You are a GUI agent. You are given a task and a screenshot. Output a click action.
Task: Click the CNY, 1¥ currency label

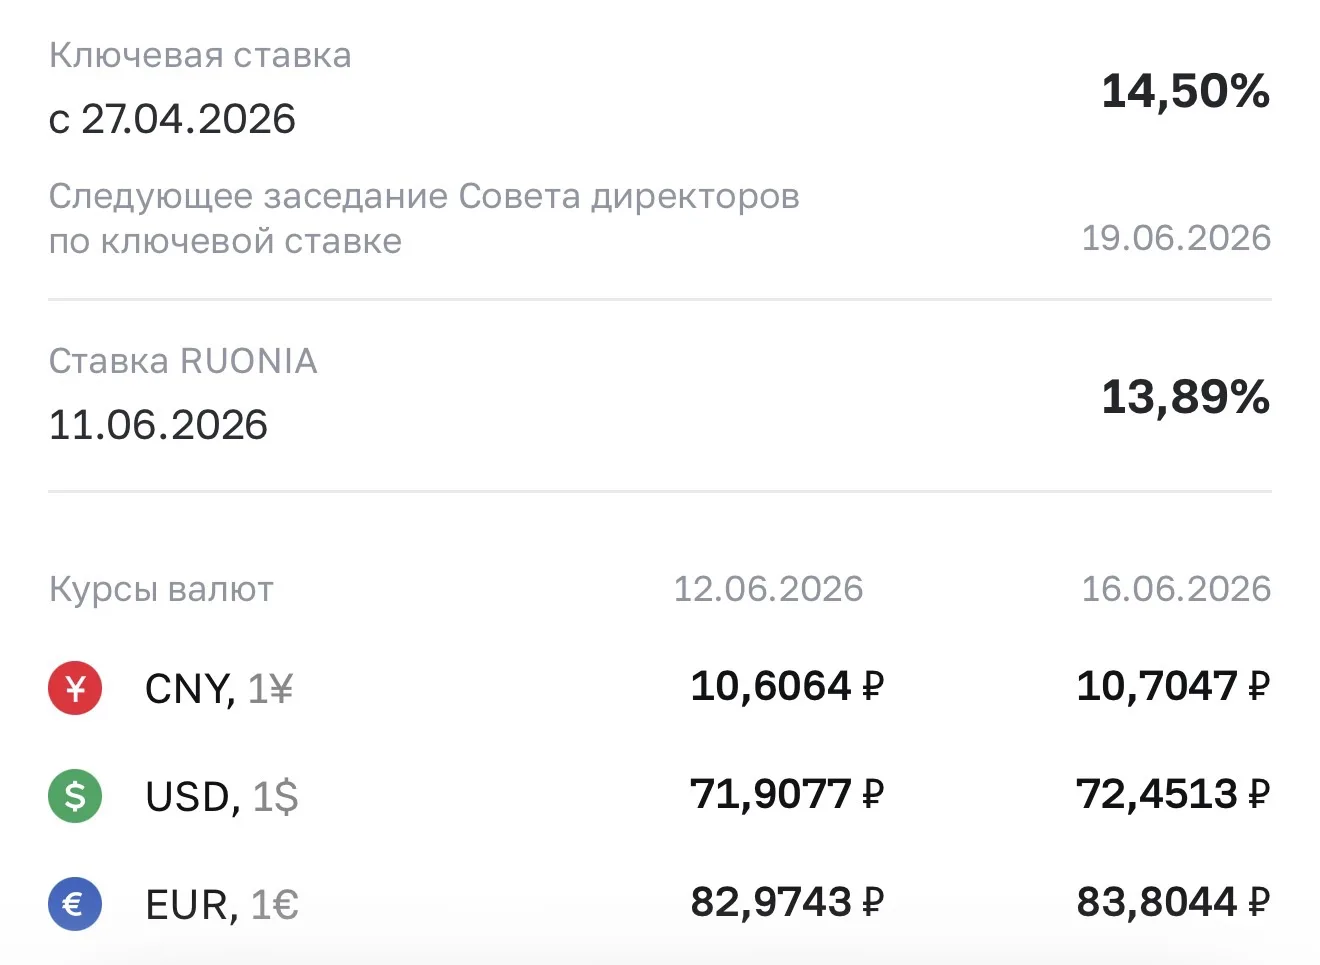point(219,689)
